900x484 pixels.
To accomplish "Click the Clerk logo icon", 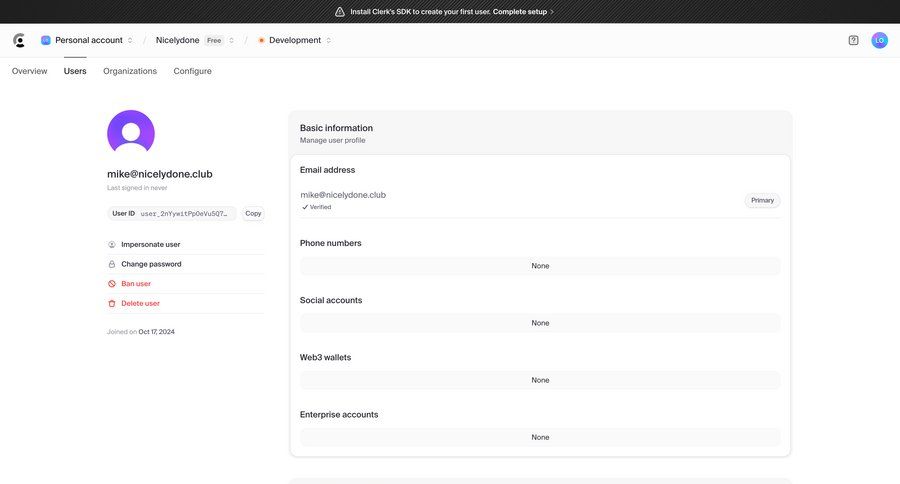I will (x=19, y=40).
